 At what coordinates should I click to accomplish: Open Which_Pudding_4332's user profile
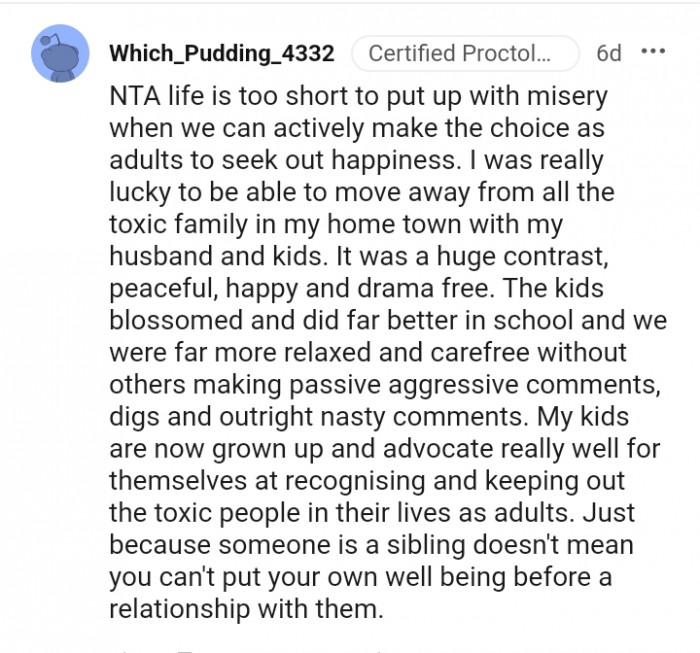[x=220, y=53]
